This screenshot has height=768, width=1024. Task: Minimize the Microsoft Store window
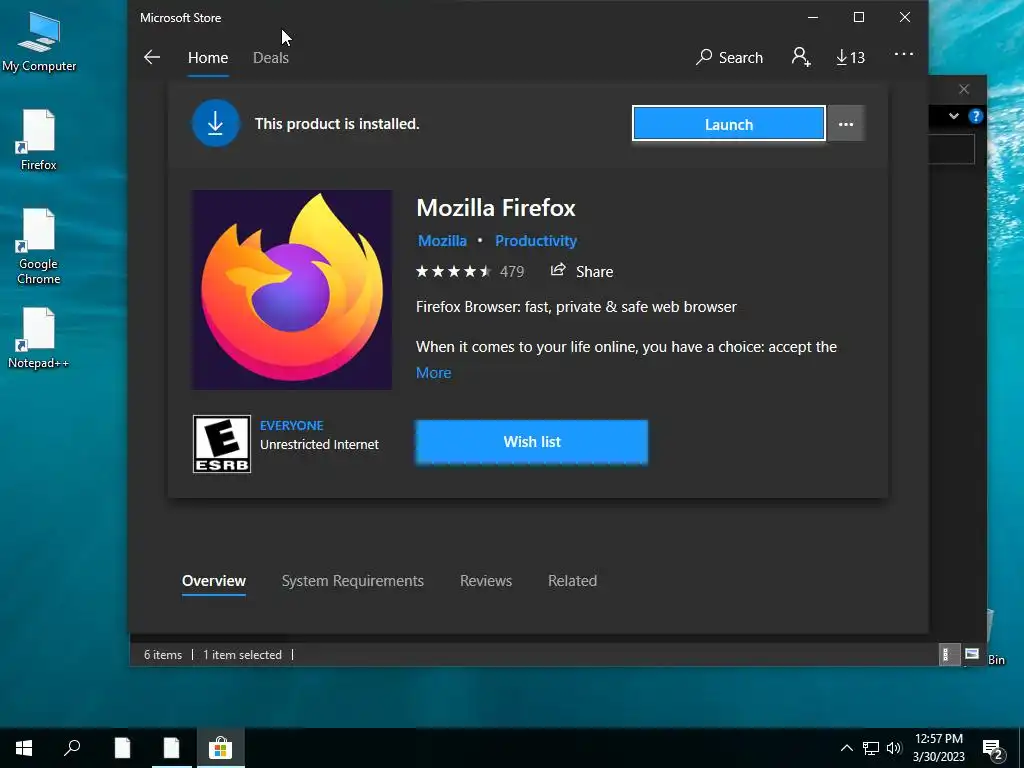813,18
